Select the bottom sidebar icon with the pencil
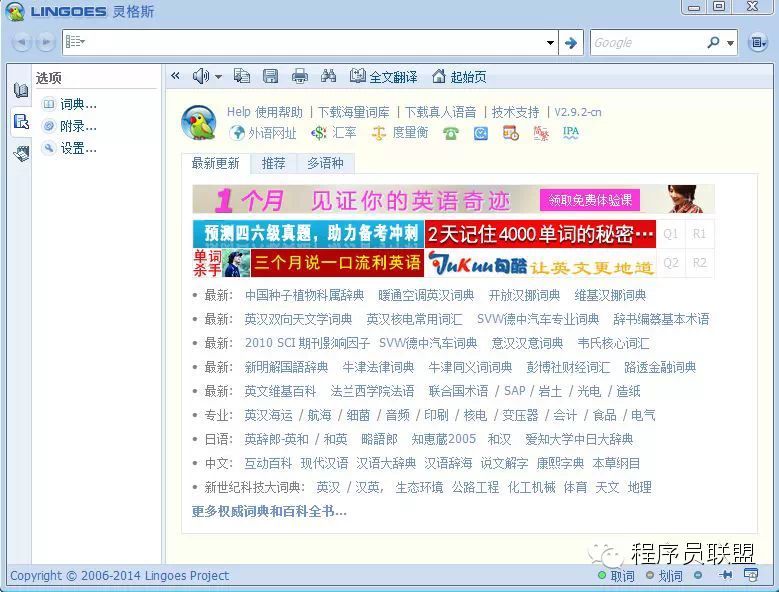 21,153
